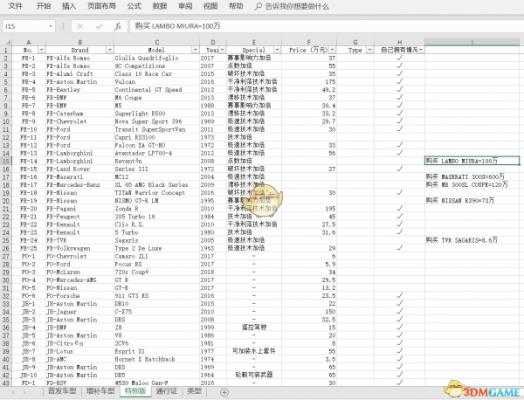Switch to the 开始 ribbon tab
Image resolution: width=524 pixels, height=400 pixels.
(x=43, y=6)
